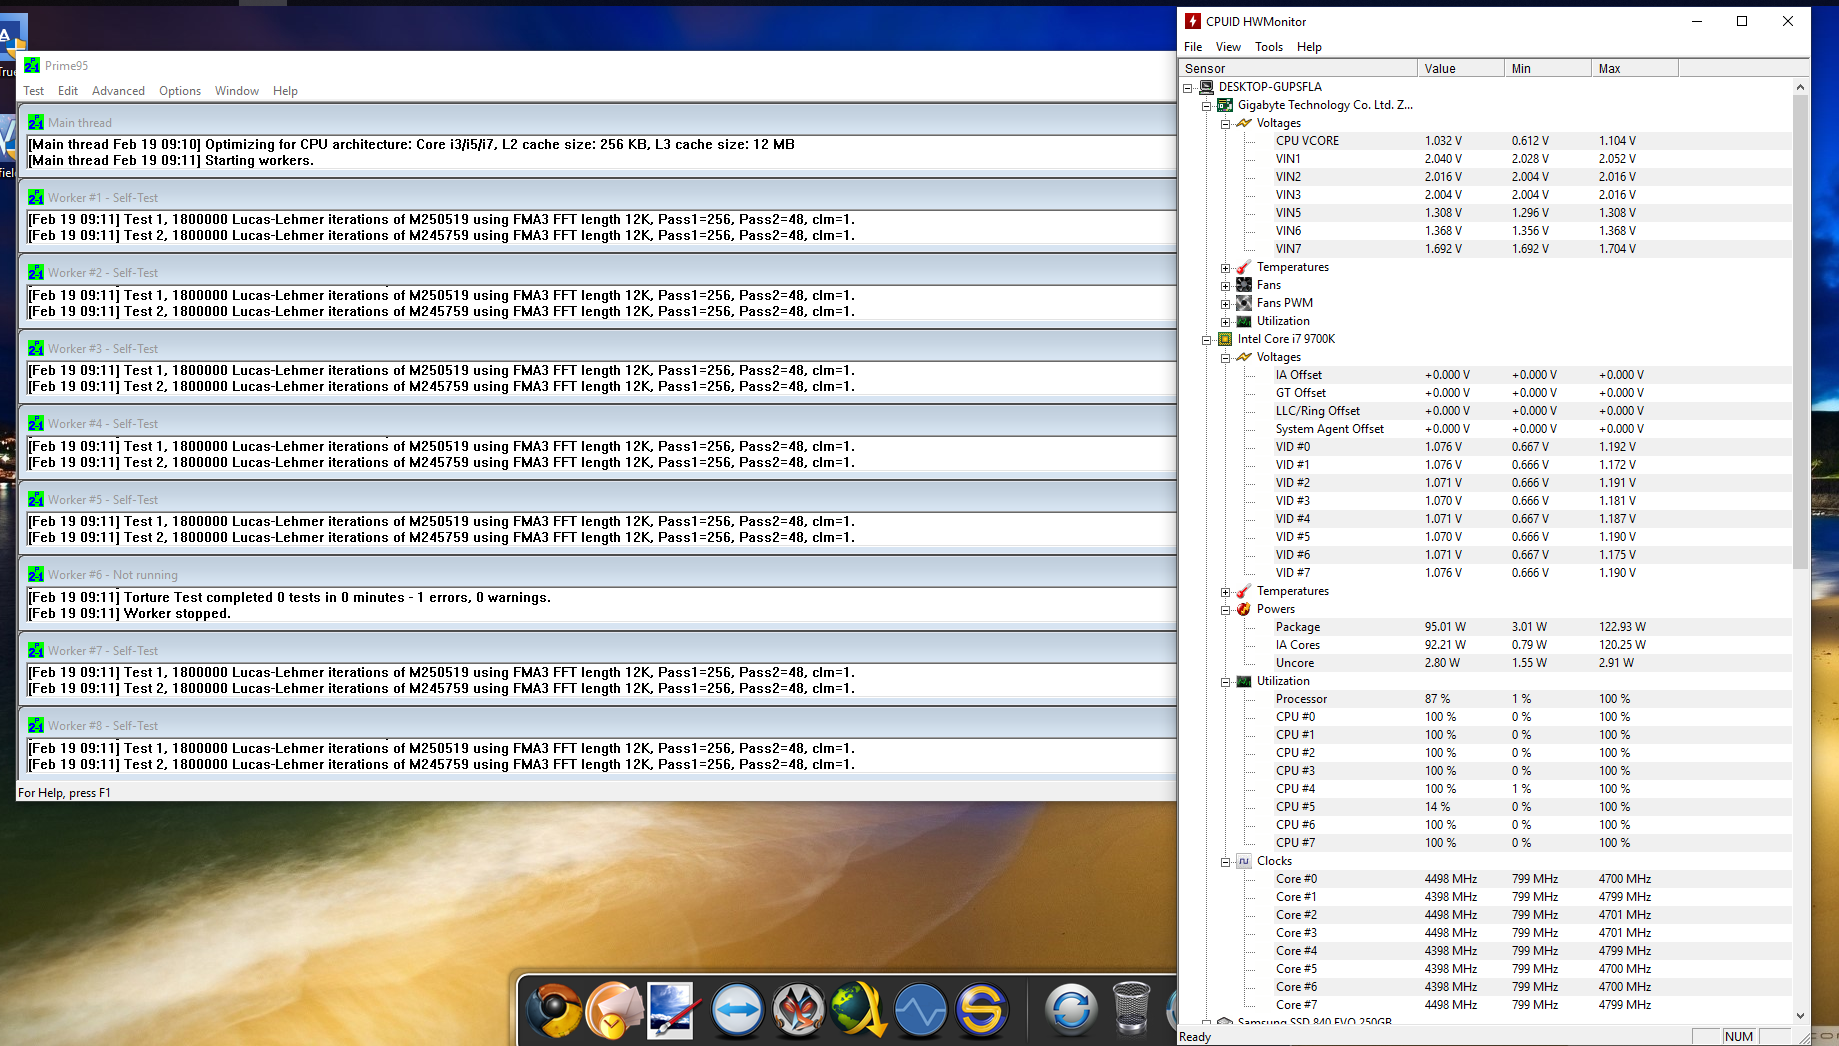Select the Processor utilization row

(x=1487, y=699)
